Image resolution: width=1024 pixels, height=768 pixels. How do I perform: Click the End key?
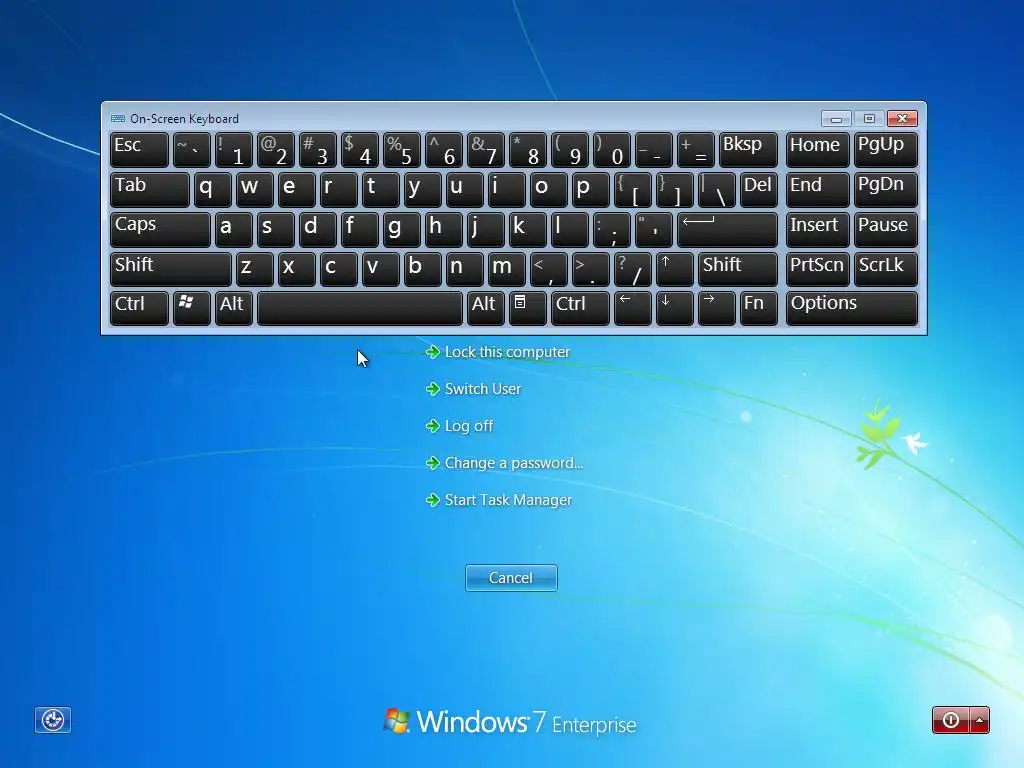click(x=818, y=190)
